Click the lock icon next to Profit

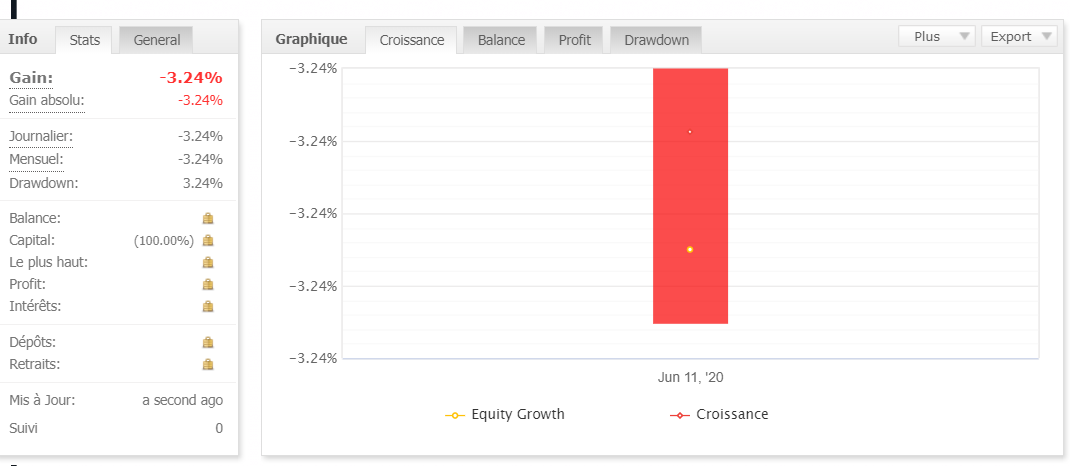(208, 284)
